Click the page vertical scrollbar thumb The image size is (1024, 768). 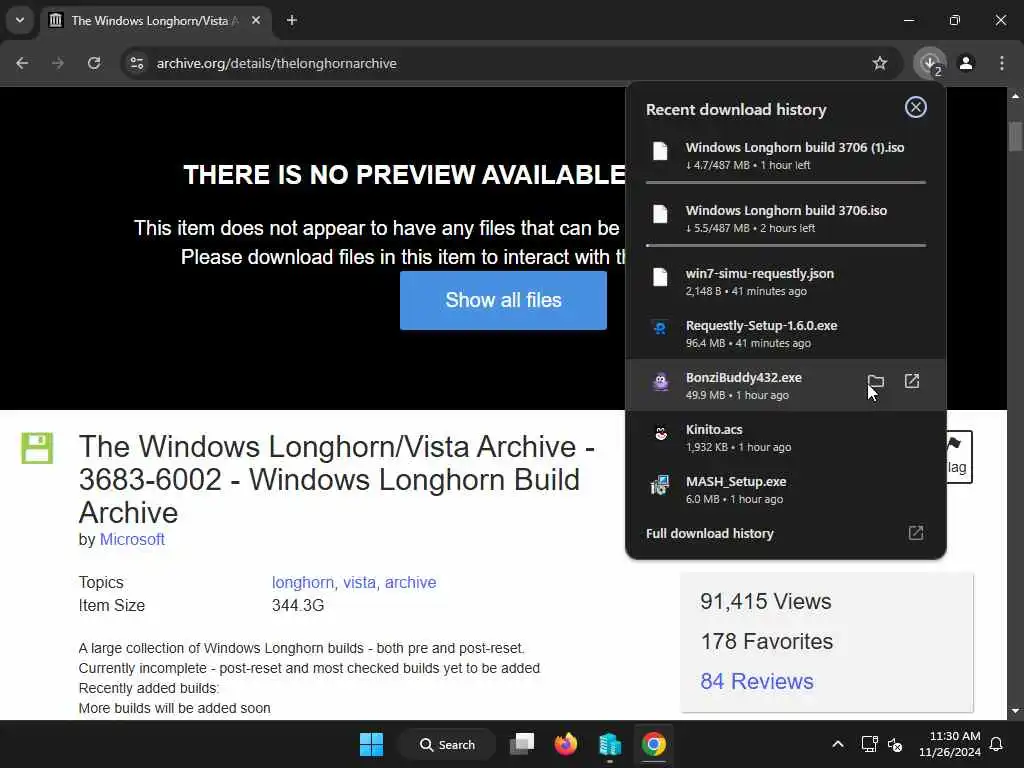[1015, 136]
